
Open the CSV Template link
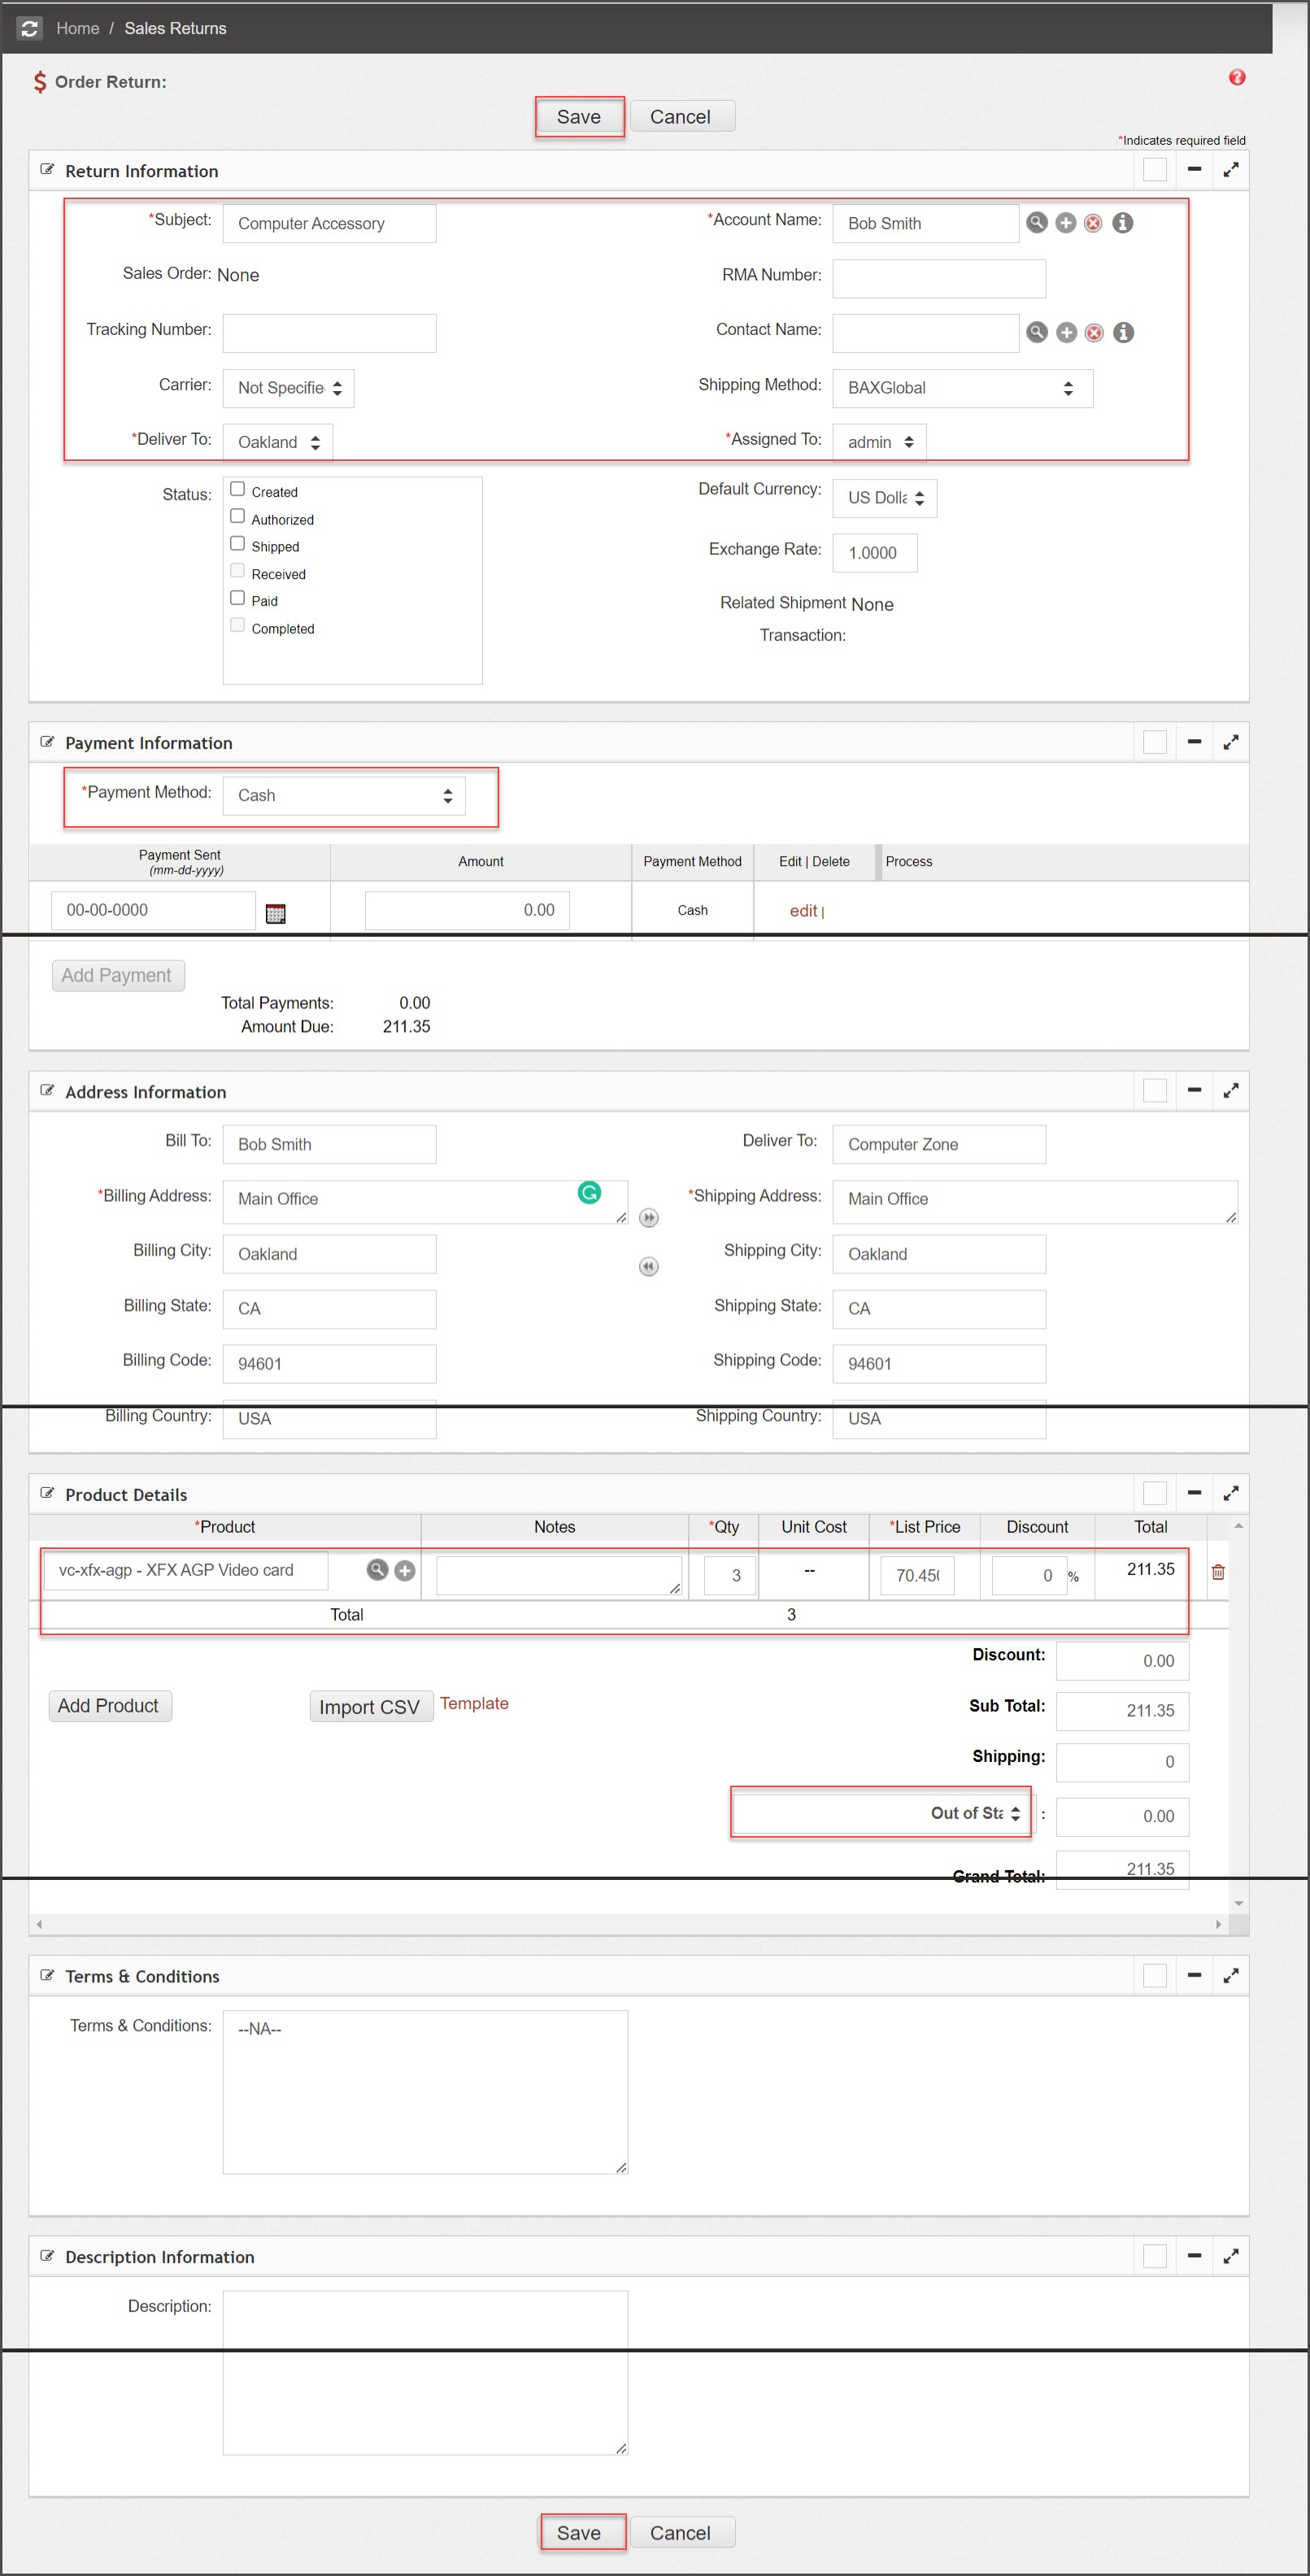tap(474, 1703)
